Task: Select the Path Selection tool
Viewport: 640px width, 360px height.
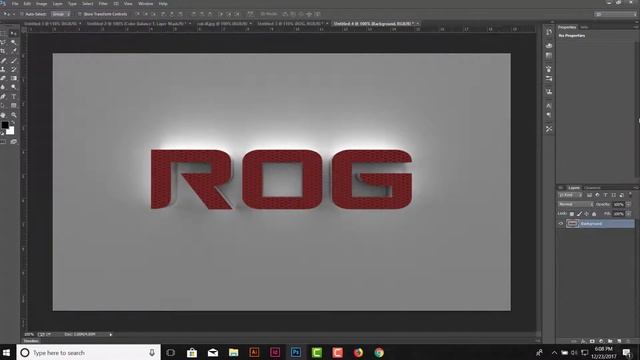Action: [3, 105]
